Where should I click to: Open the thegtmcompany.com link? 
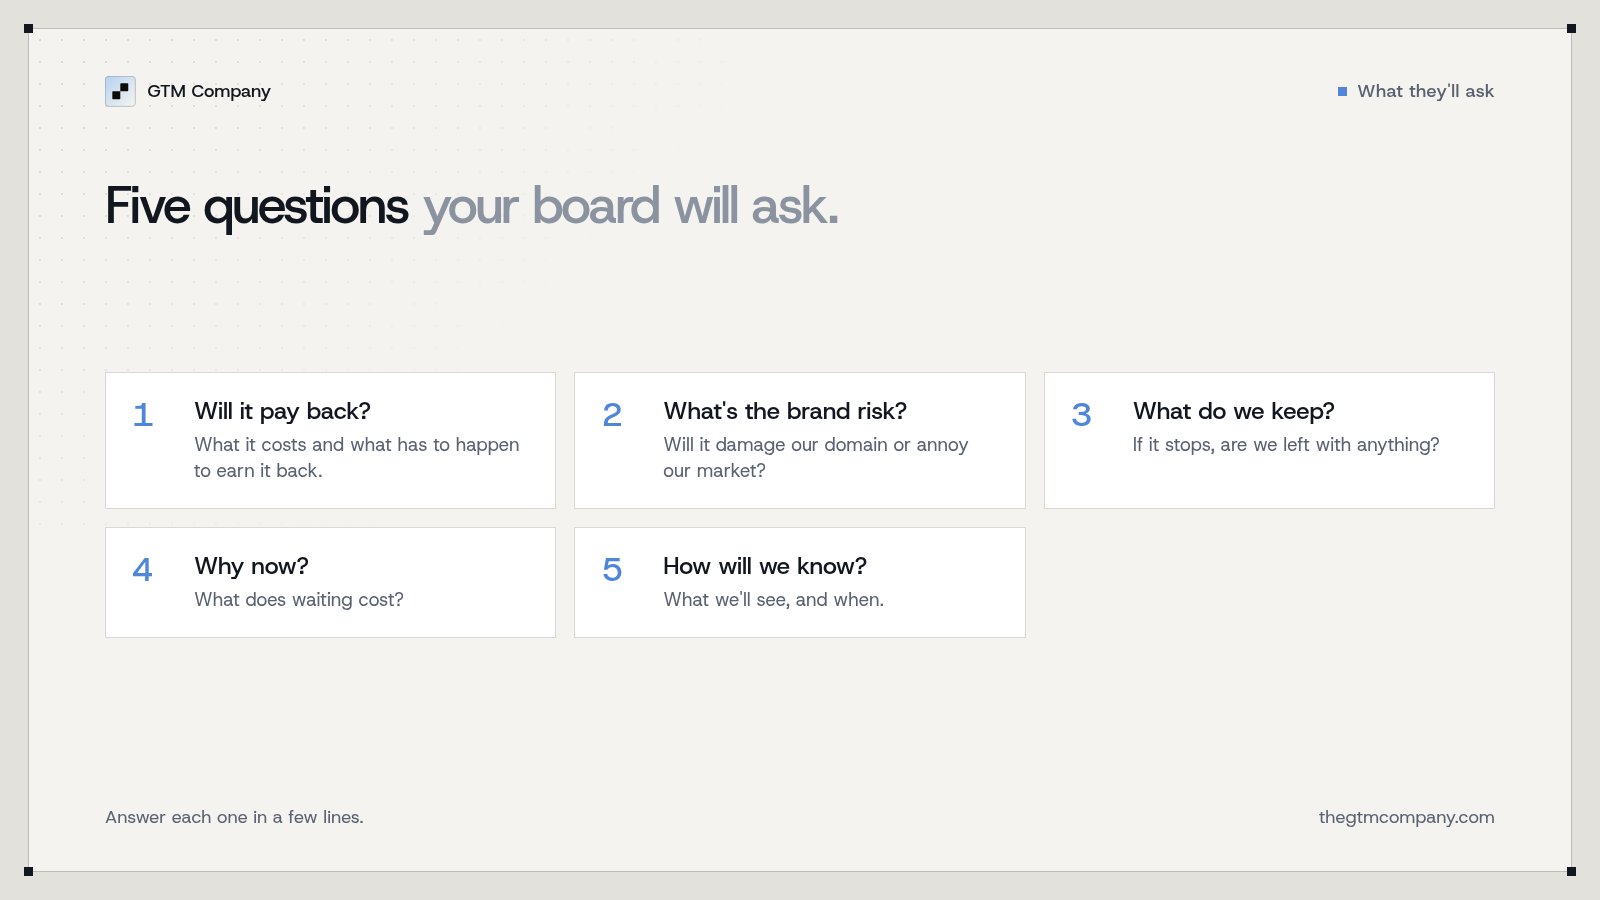(1406, 817)
